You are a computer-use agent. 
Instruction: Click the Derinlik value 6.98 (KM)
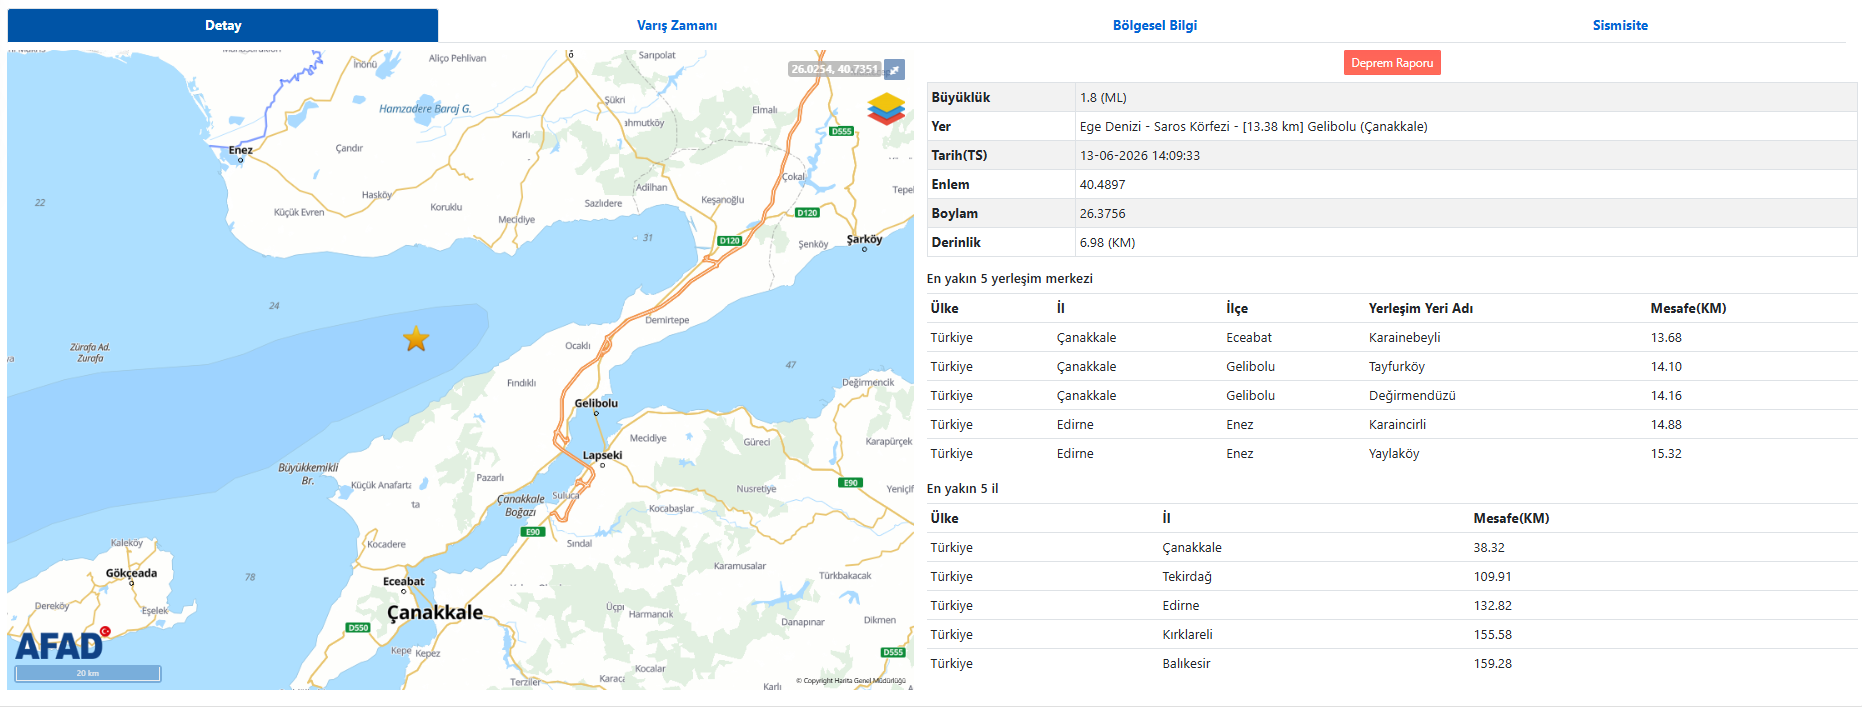coord(1107,242)
